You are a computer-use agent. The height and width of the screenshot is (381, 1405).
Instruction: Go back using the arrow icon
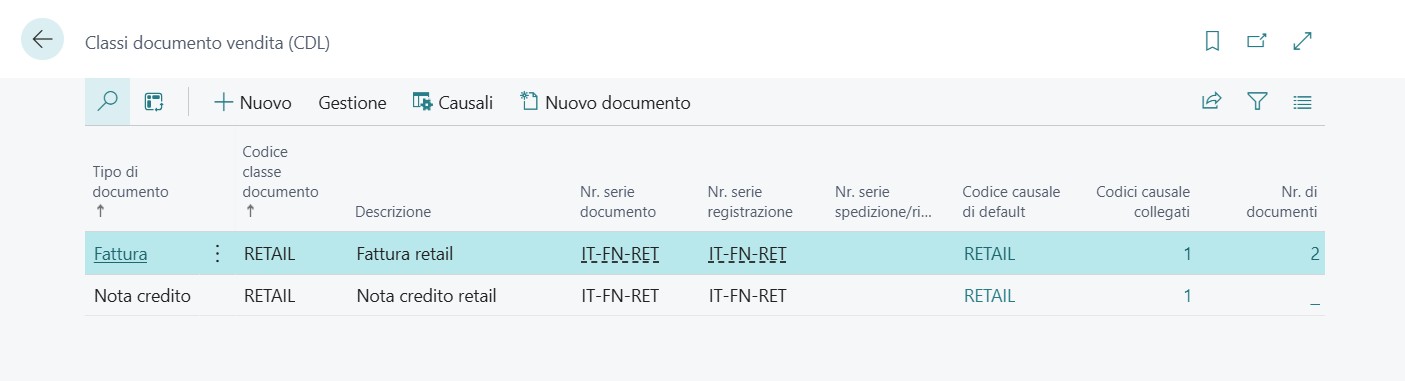[x=42, y=40]
